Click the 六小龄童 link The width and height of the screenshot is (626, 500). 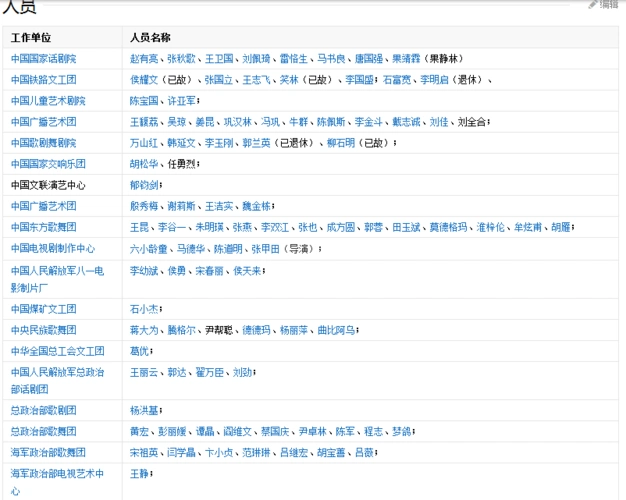149,249
